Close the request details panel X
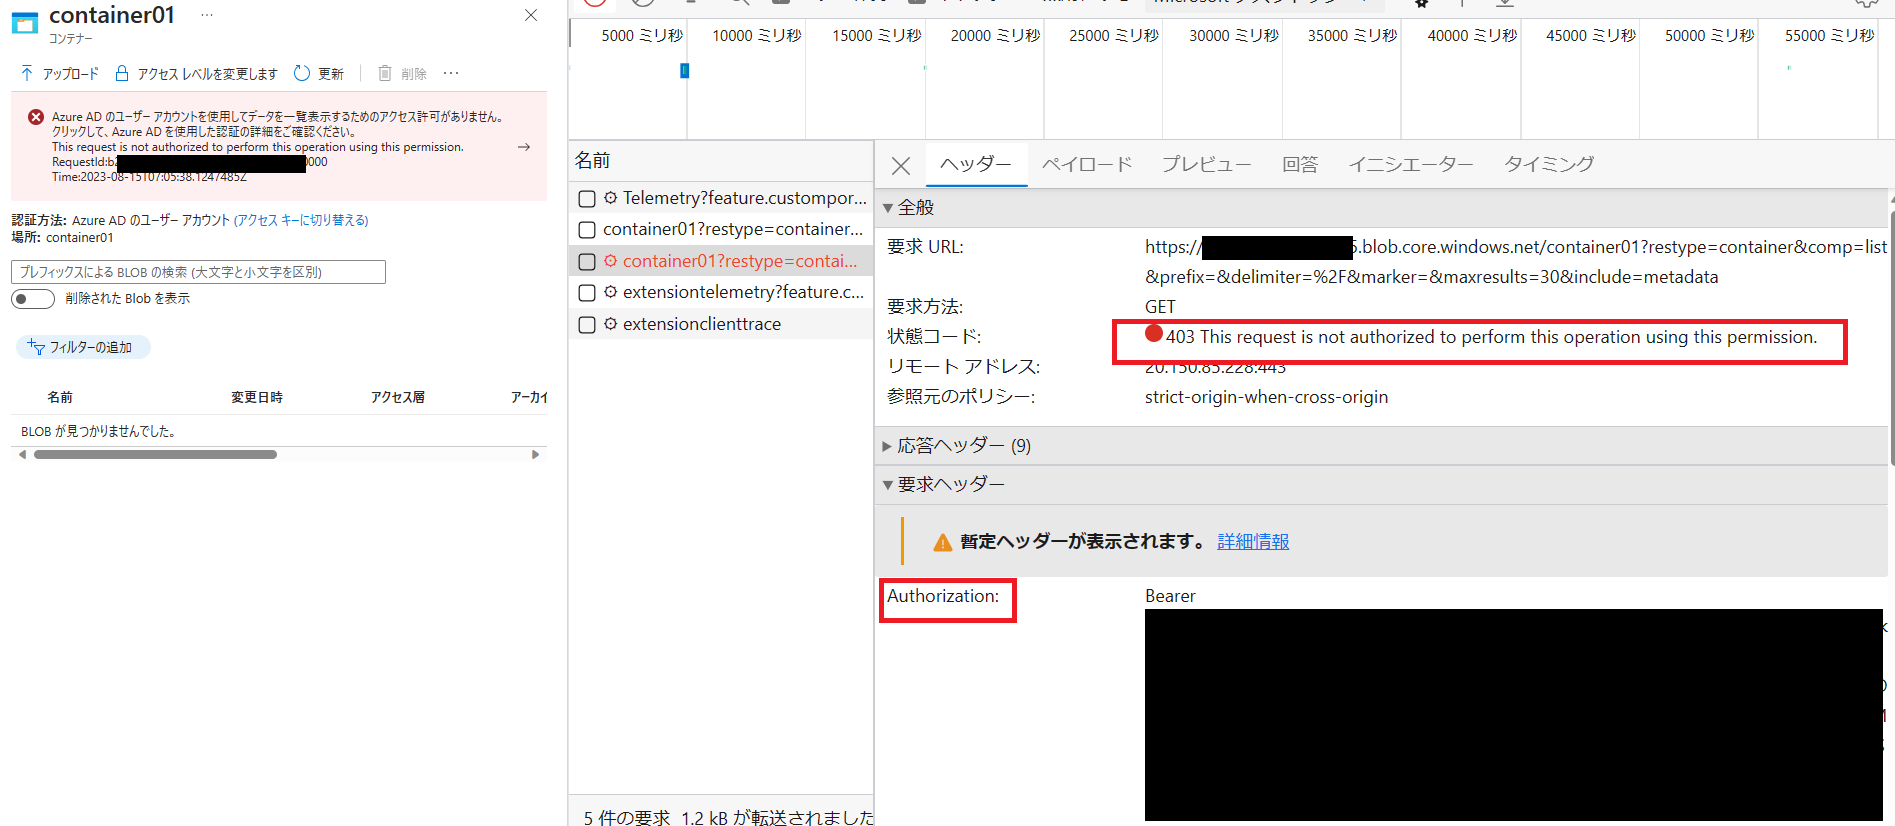 (901, 166)
